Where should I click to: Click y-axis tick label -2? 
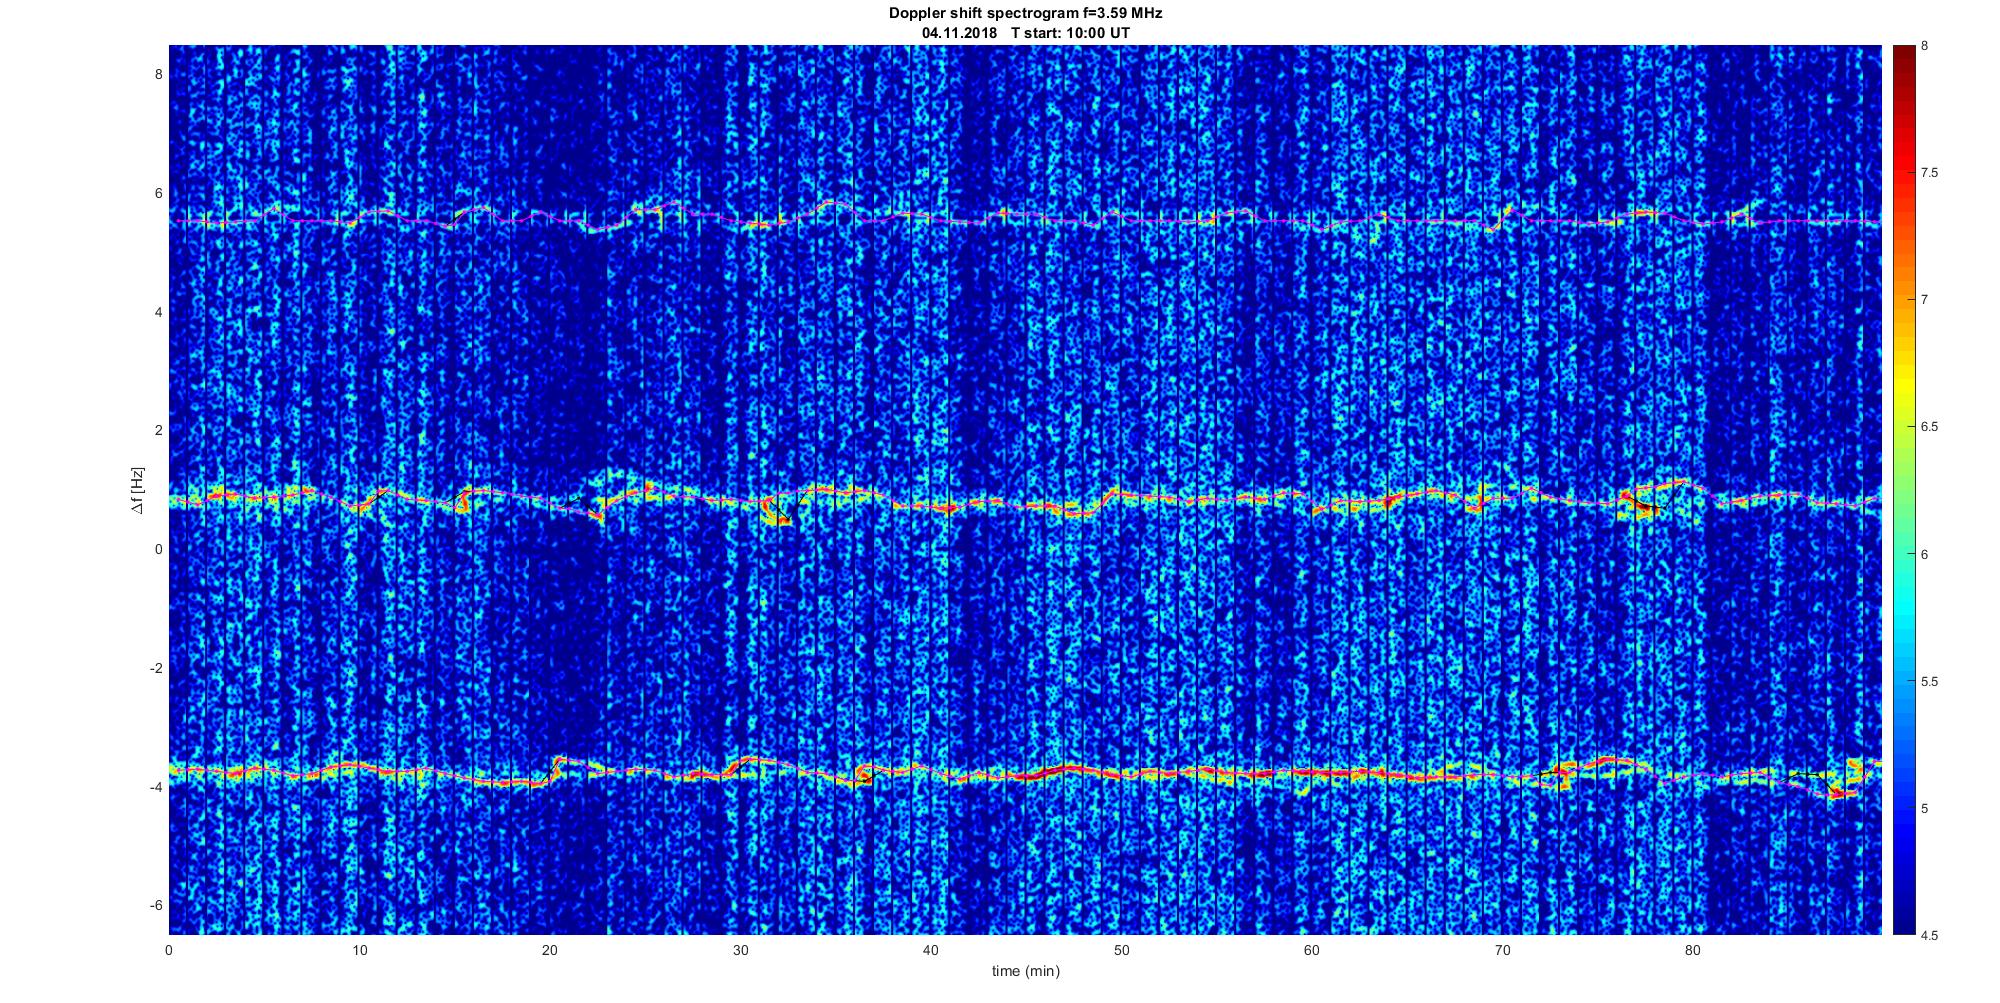point(156,668)
